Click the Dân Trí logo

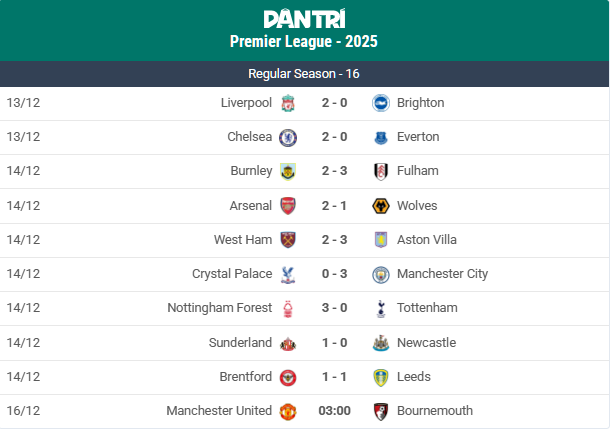pyautogui.click(x=304, y=18)
